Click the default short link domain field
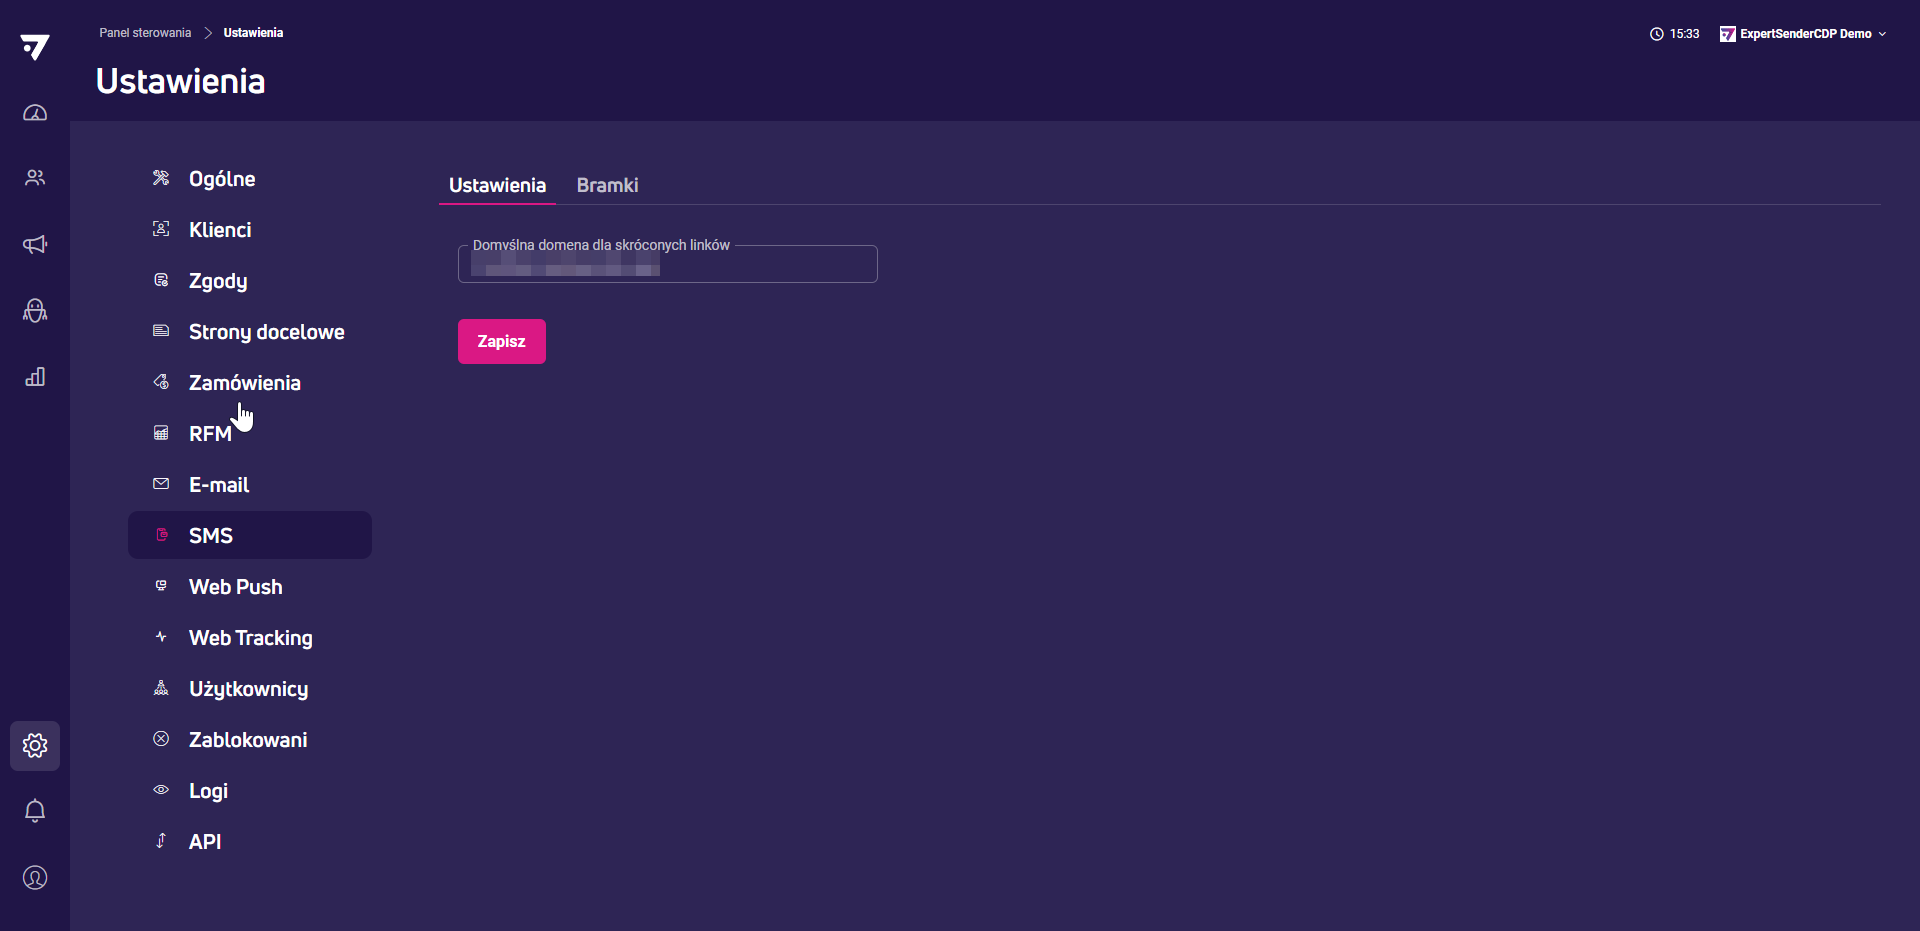The image size is (1920, 931). tap(667, 266)
